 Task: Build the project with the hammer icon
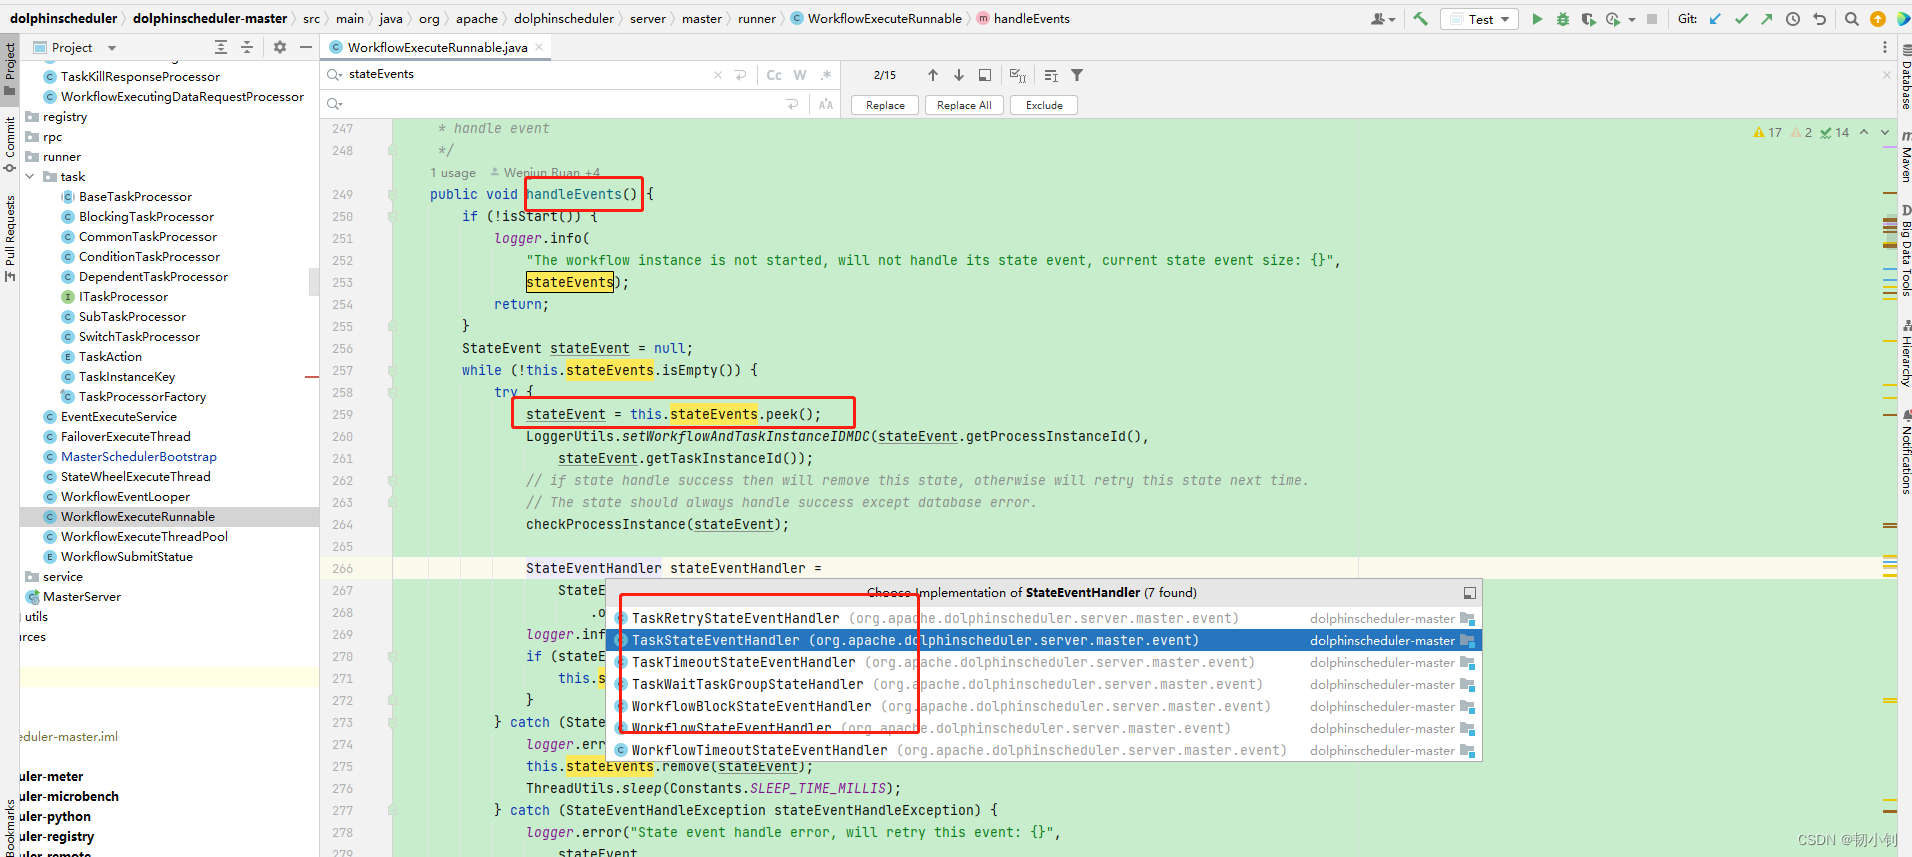click(1420, 19)
